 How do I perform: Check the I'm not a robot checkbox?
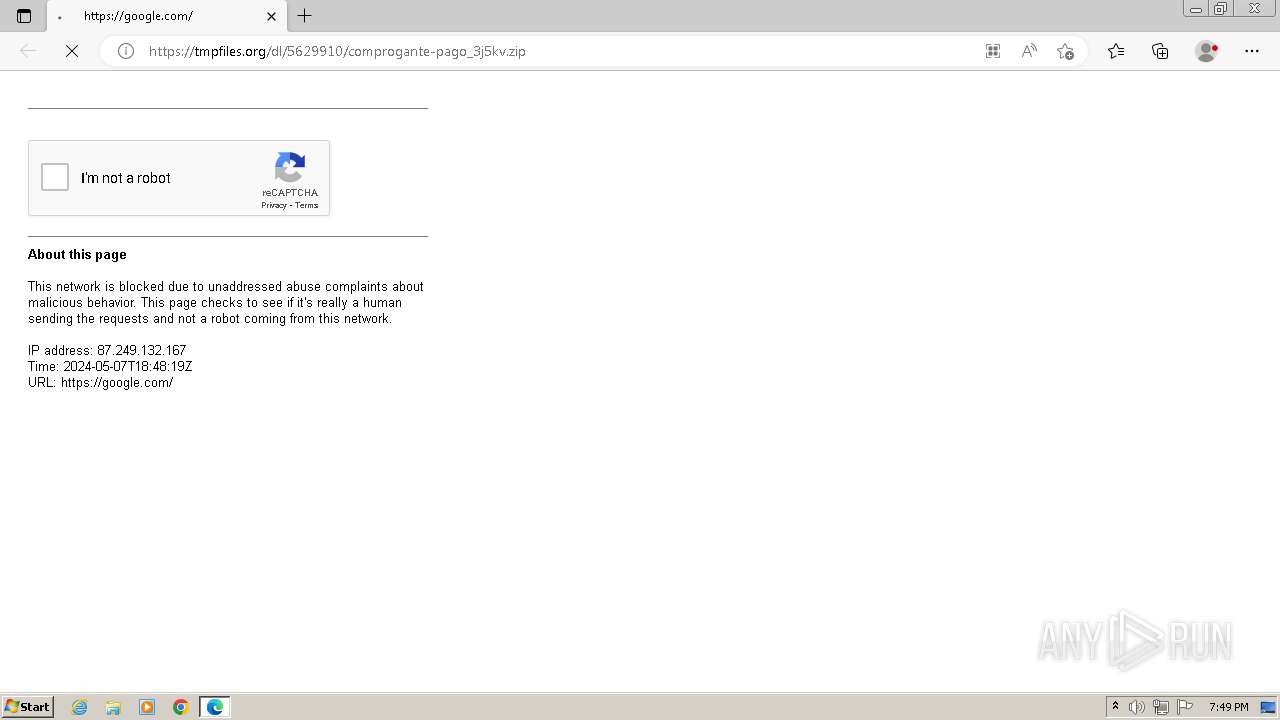[55, 178]
